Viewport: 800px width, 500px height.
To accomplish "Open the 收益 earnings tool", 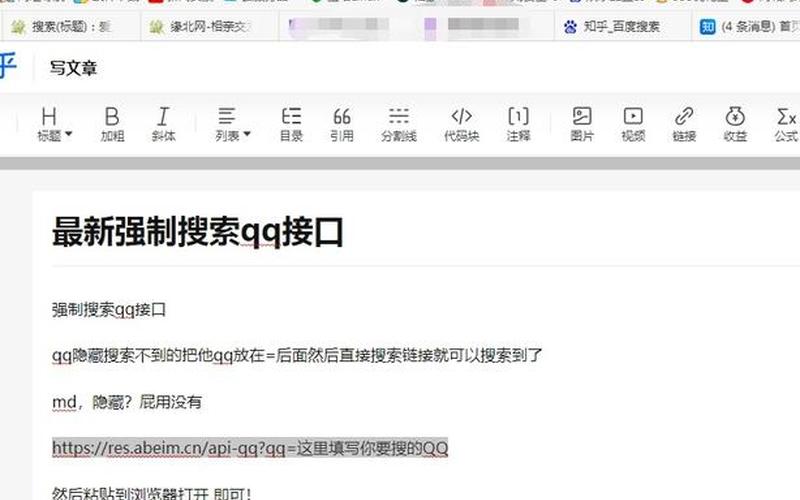I will pyautogui.click(x=735, y=124).
